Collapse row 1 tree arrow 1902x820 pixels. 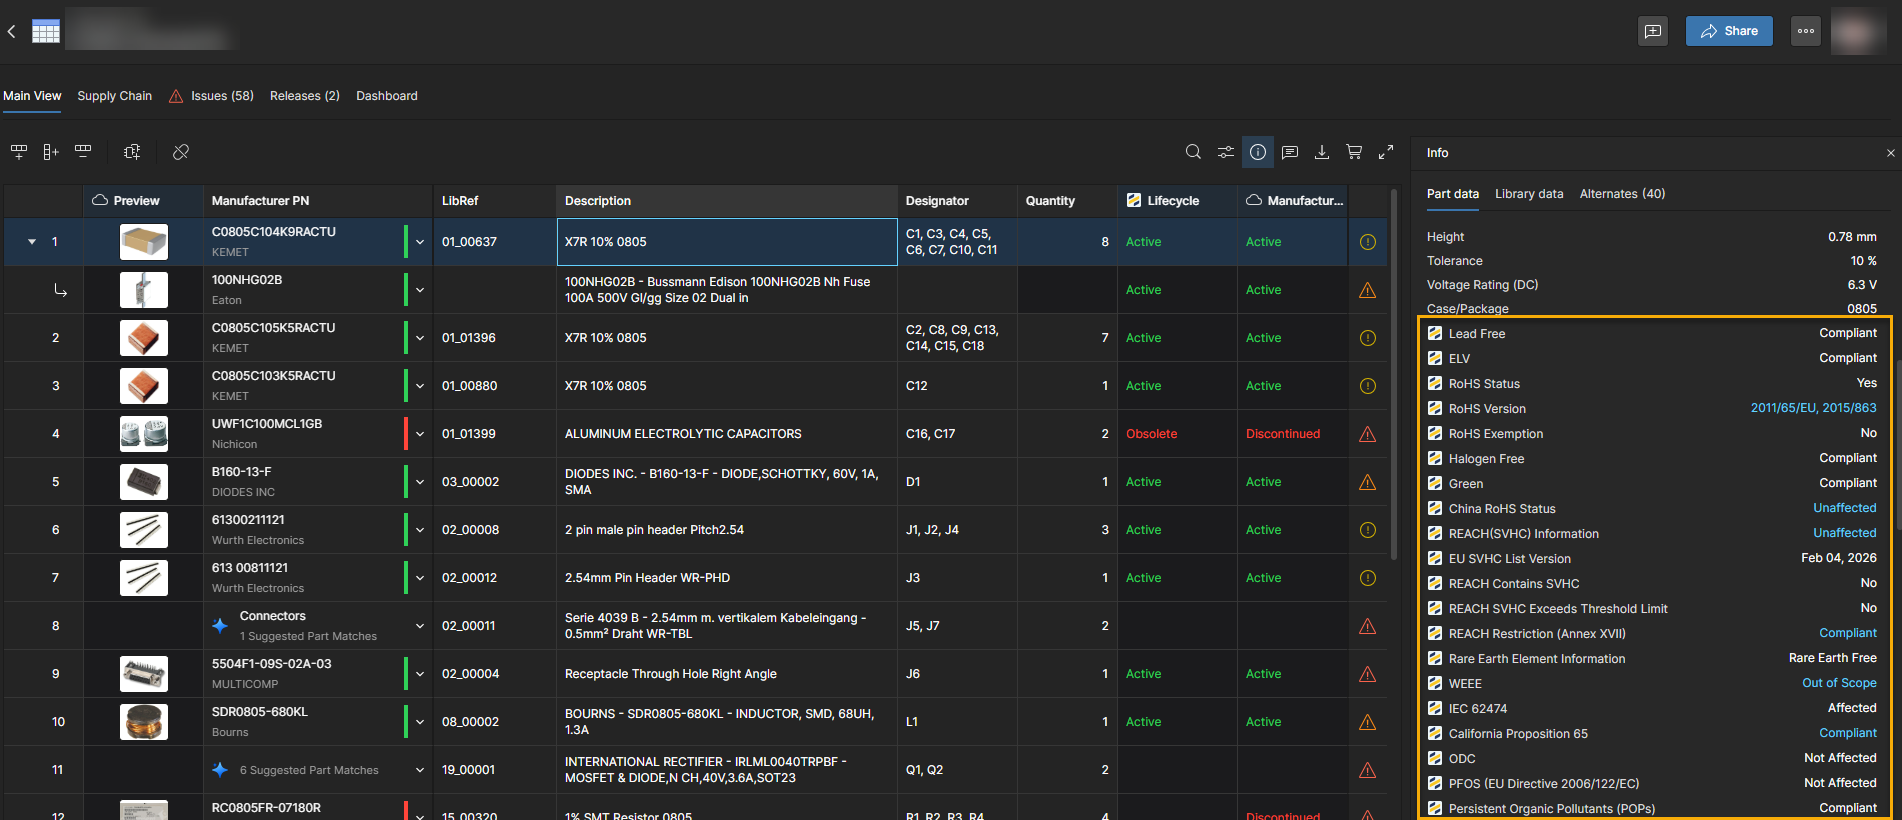point(32,242)
